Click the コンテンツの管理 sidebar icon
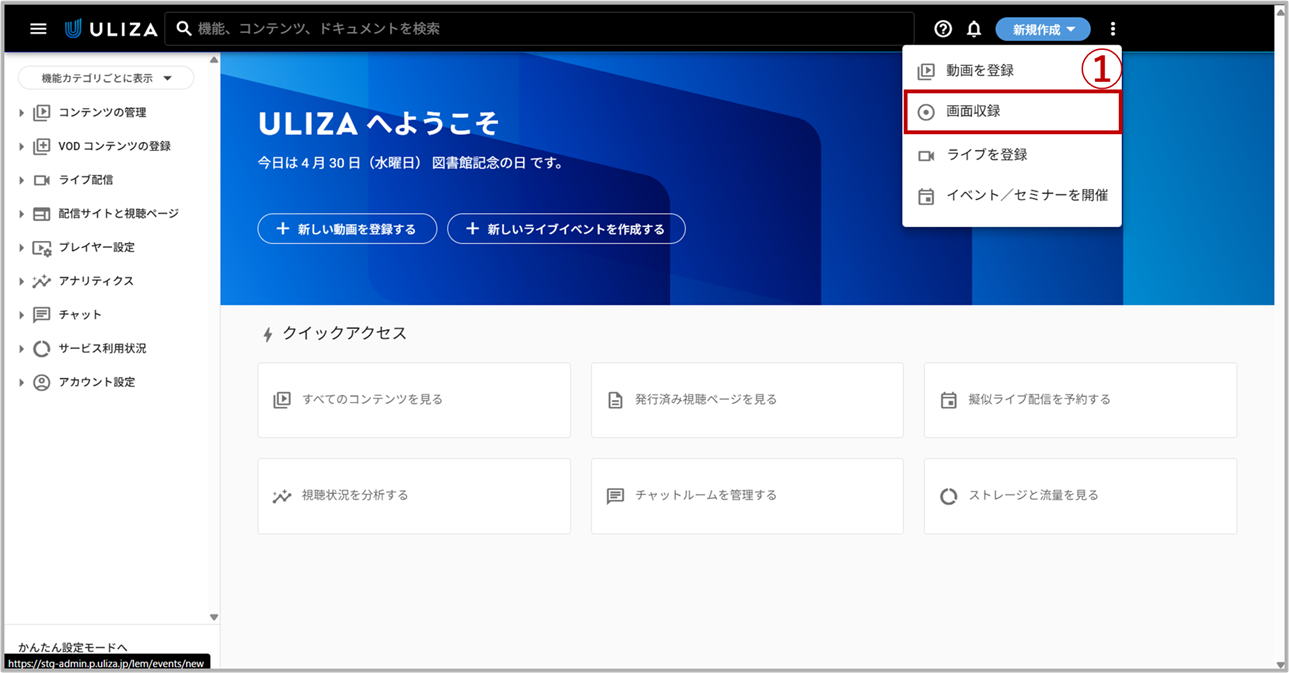Screen dimensions: 1289x673 42,113
